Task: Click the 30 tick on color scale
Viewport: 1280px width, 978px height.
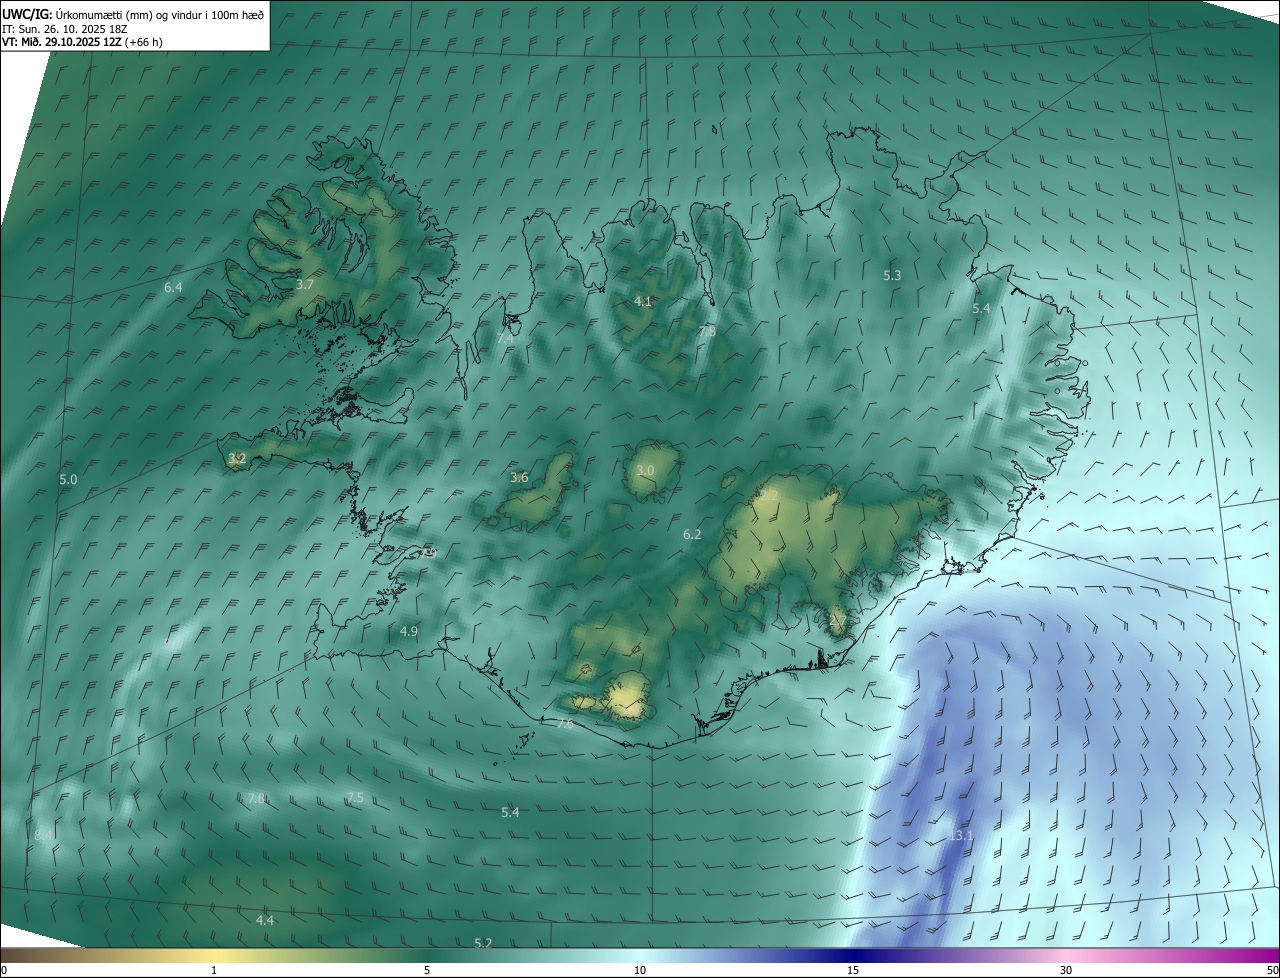Action: point(1066,970)
